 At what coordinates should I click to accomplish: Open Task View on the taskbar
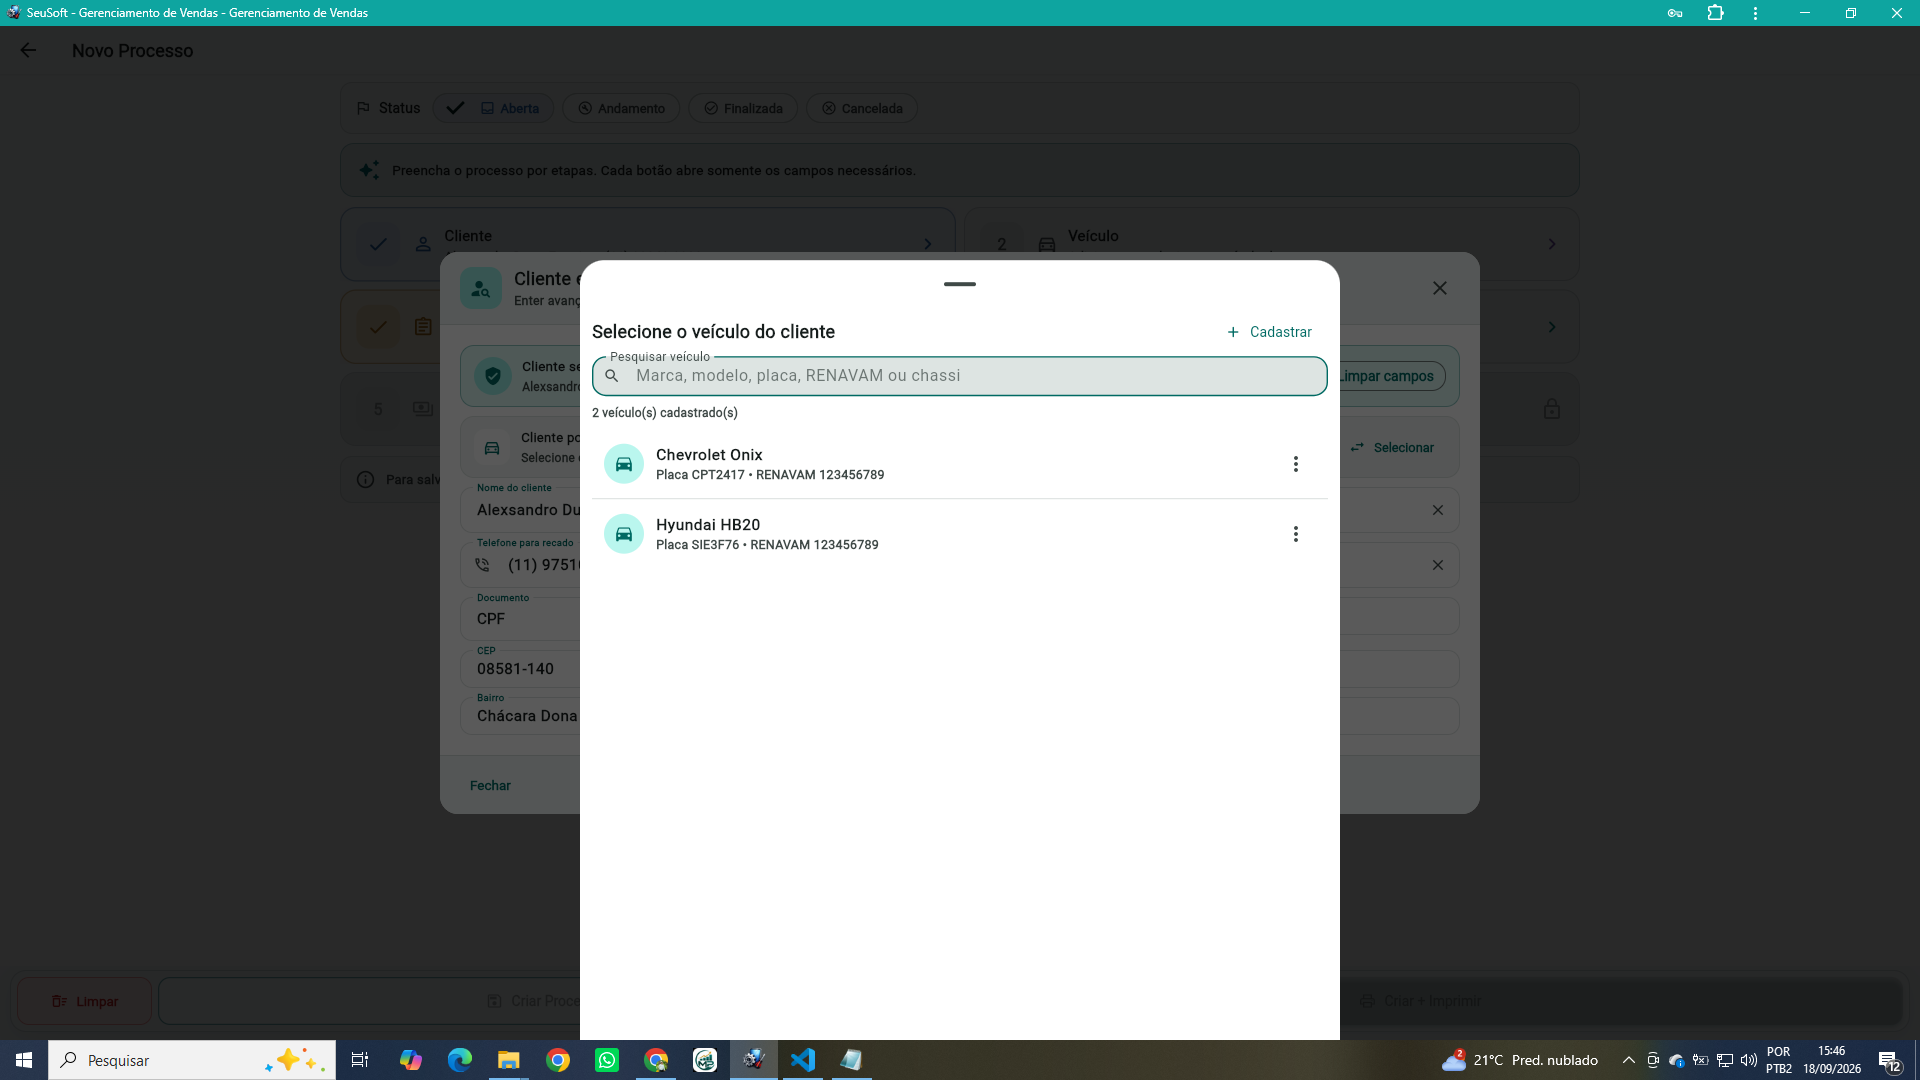tap(360, 1060)
